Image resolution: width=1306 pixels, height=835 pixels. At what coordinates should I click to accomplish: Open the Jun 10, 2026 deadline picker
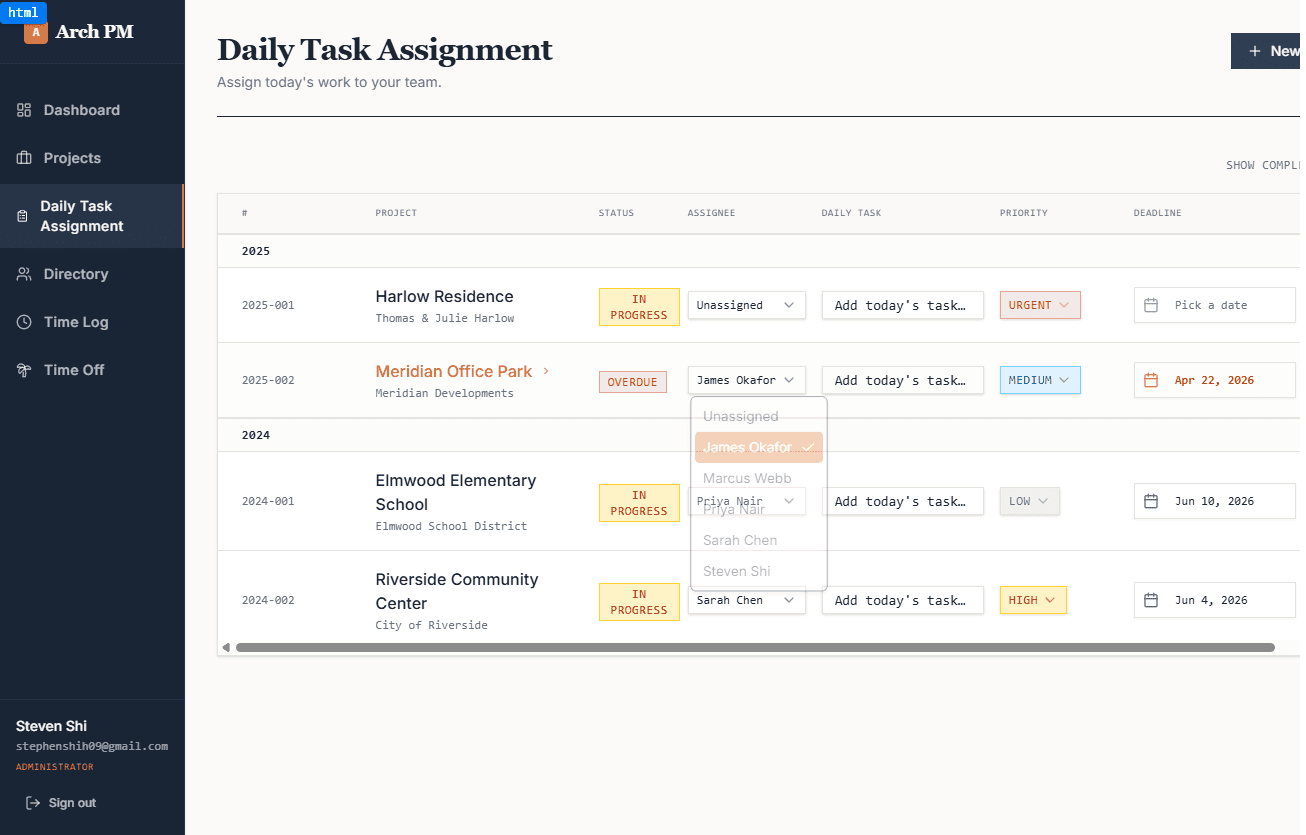coord(1215,501)
